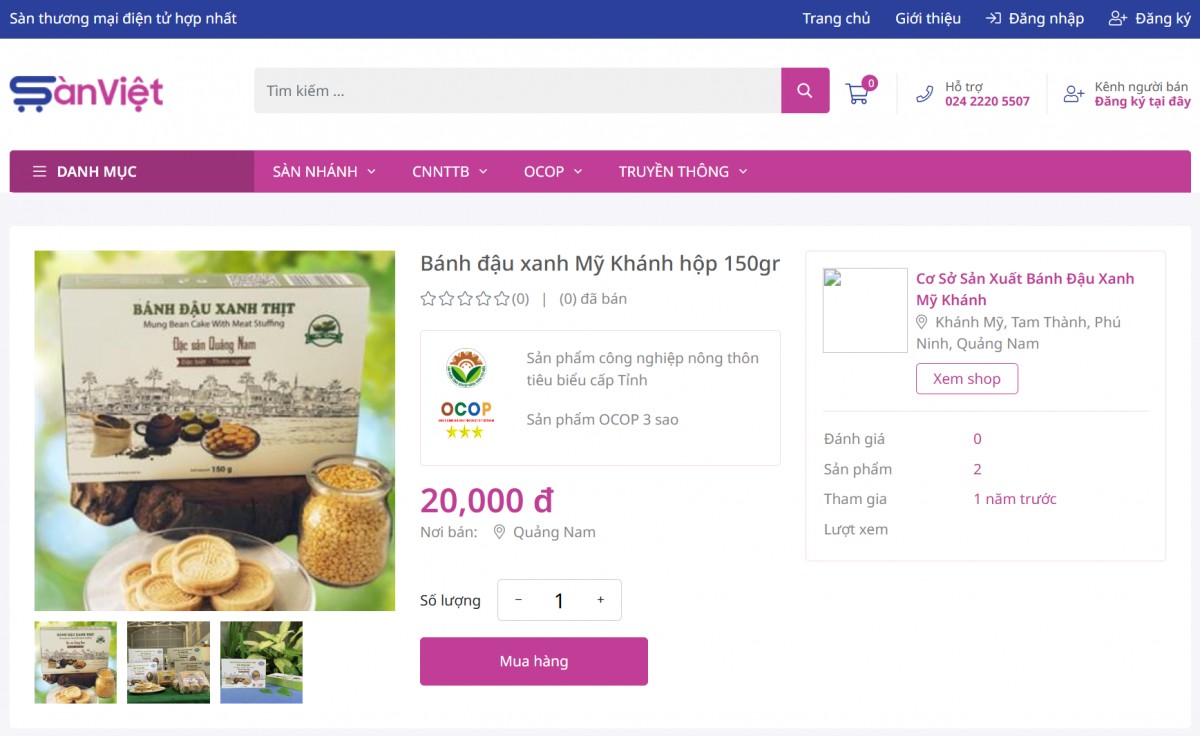This screenshot has height=736, width=1200.
Task: Click the plus to increase quantity
Action: 600,599
